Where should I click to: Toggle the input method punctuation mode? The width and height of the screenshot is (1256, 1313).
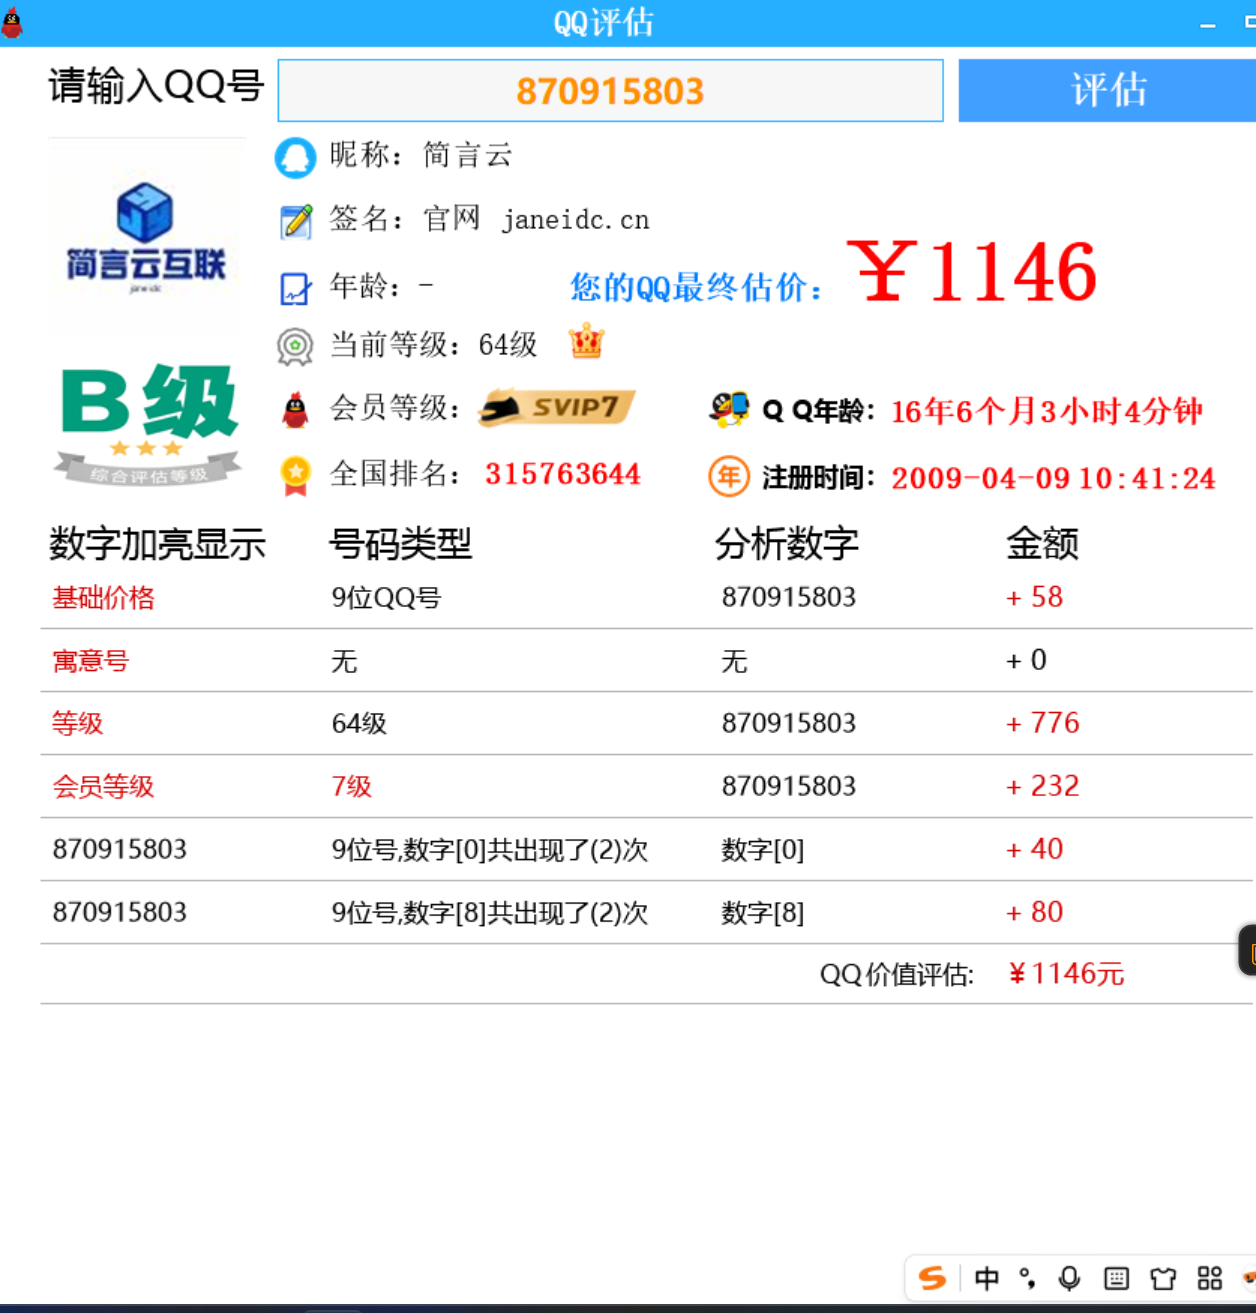tap(1027, 1278)
